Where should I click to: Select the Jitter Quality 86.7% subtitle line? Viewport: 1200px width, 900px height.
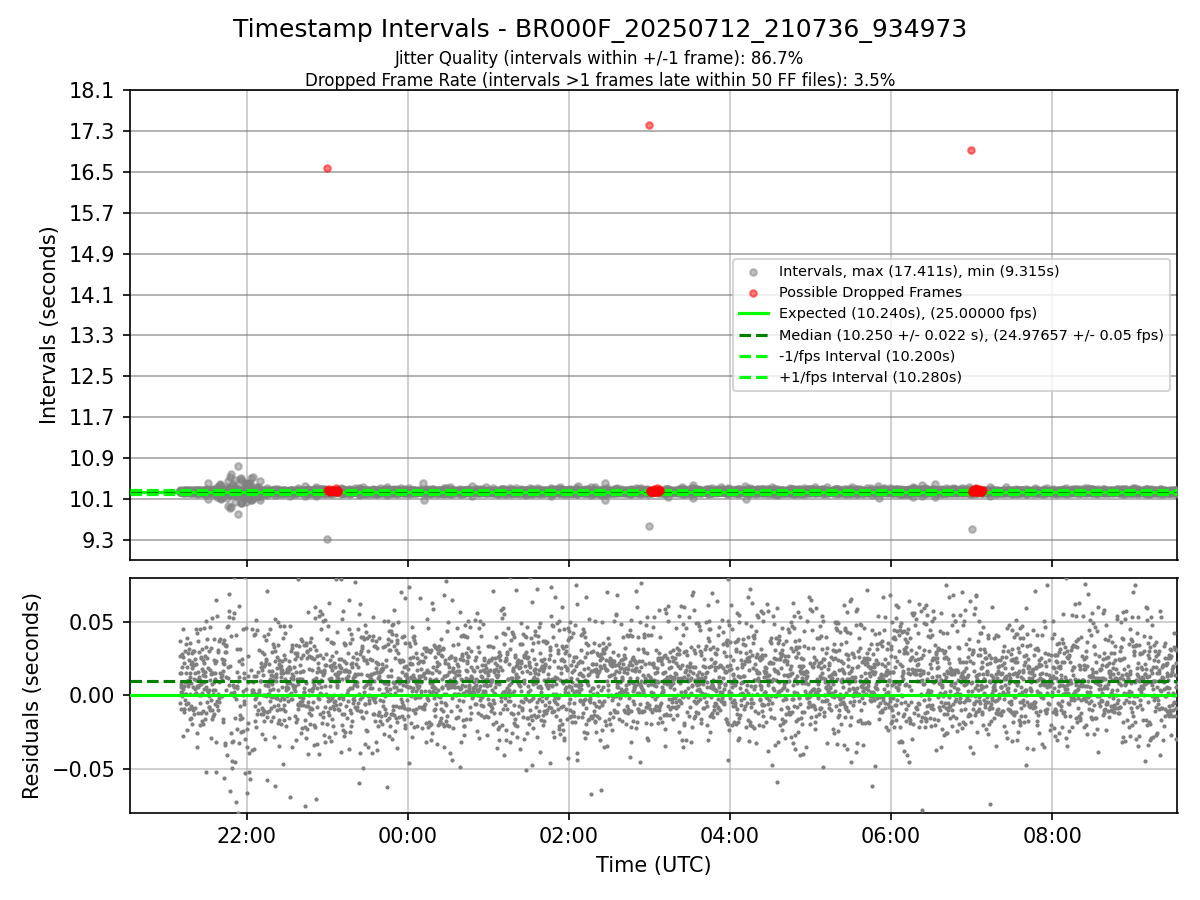(599, 59)
